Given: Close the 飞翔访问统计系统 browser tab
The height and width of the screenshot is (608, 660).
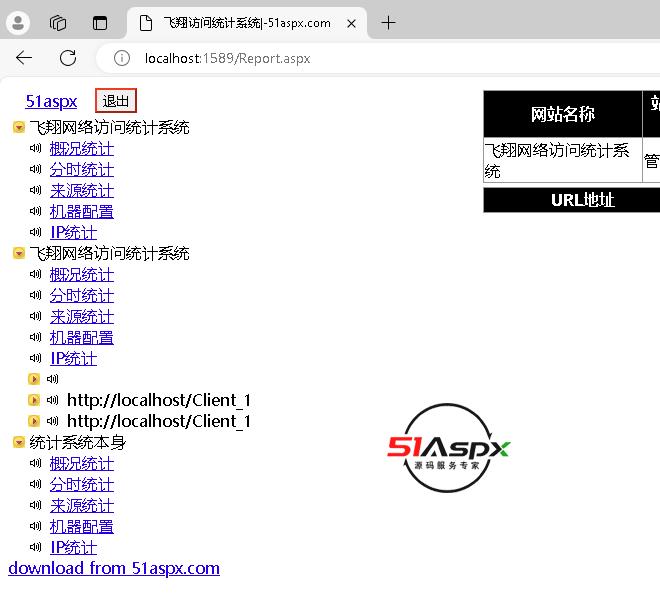Looking at the screenshot, I should tap(351, 24).
